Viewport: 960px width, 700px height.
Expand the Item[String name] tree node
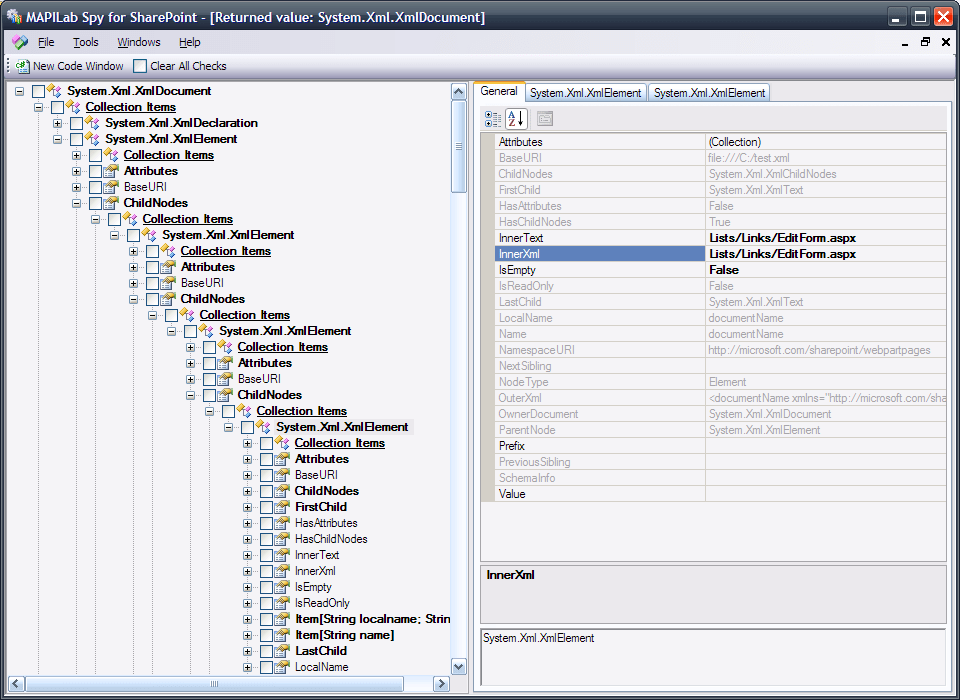247,635
